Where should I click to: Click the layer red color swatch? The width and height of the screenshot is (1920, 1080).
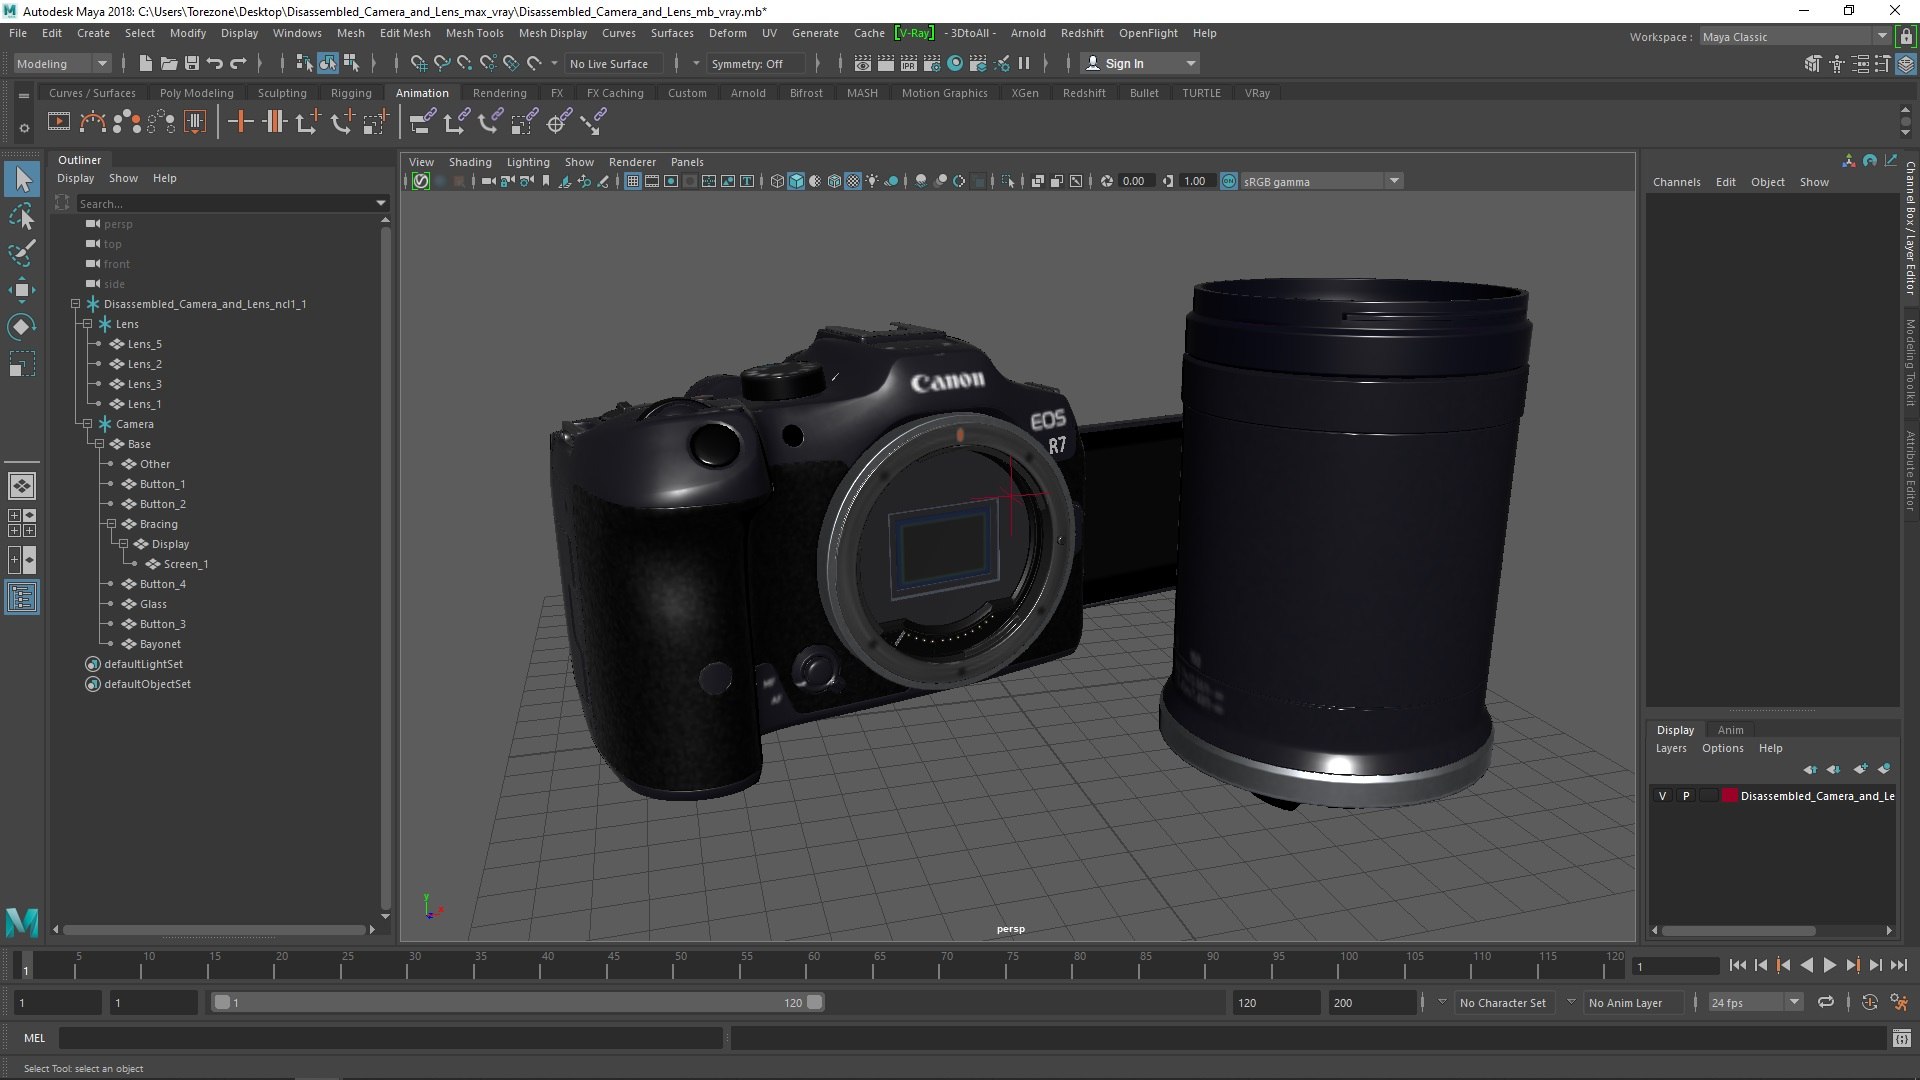pyautogui.click(x=1729, y=796)
